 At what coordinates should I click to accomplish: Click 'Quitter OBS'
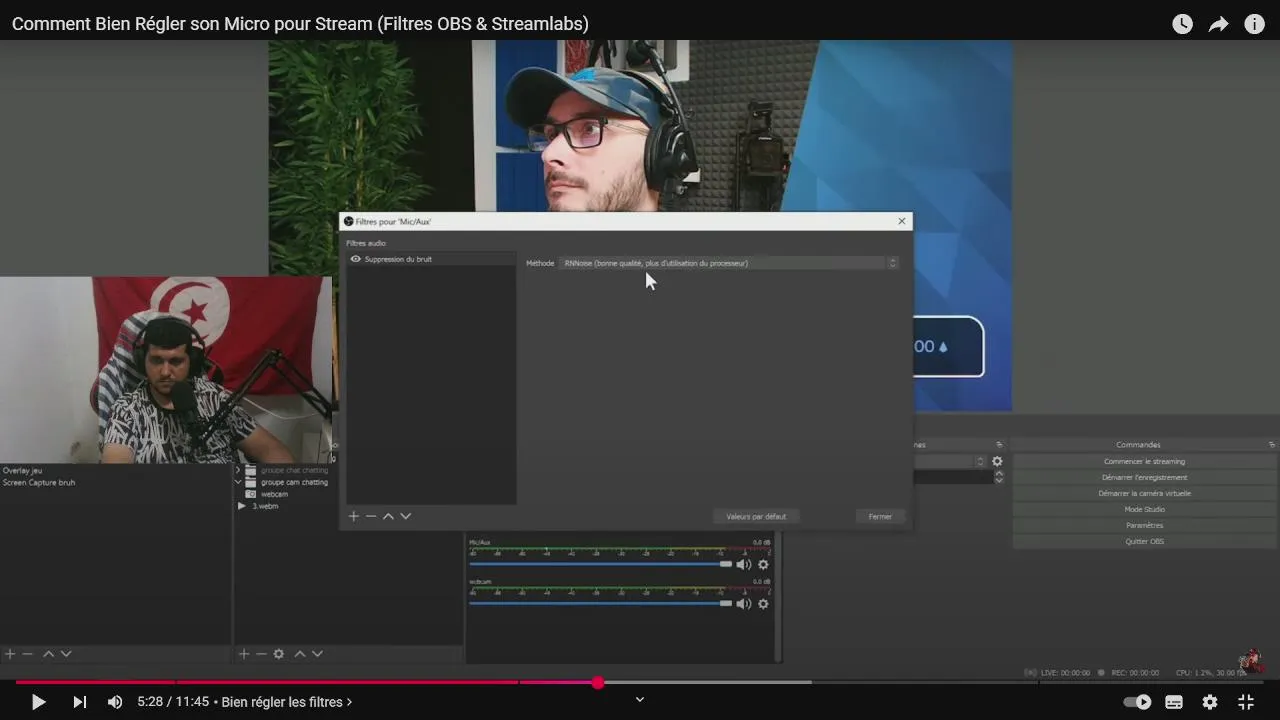1144,541
